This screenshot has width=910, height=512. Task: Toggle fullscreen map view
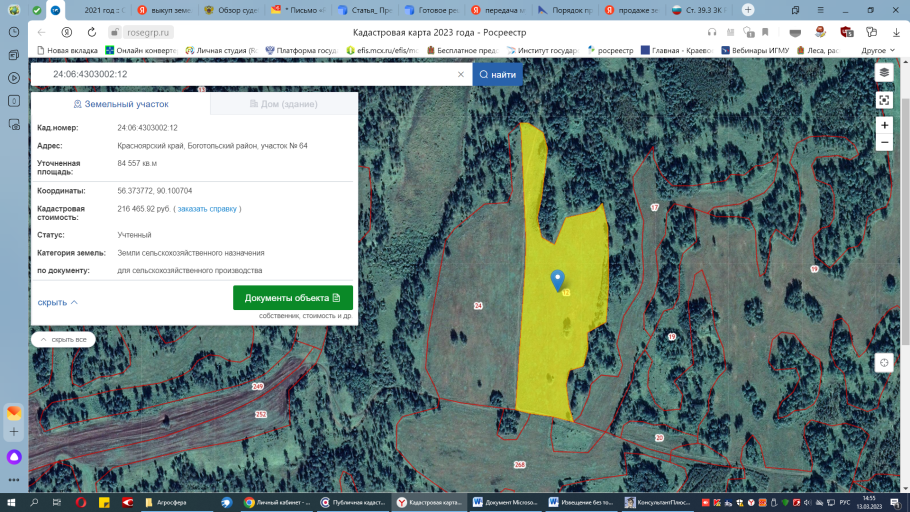click(884, 100)
